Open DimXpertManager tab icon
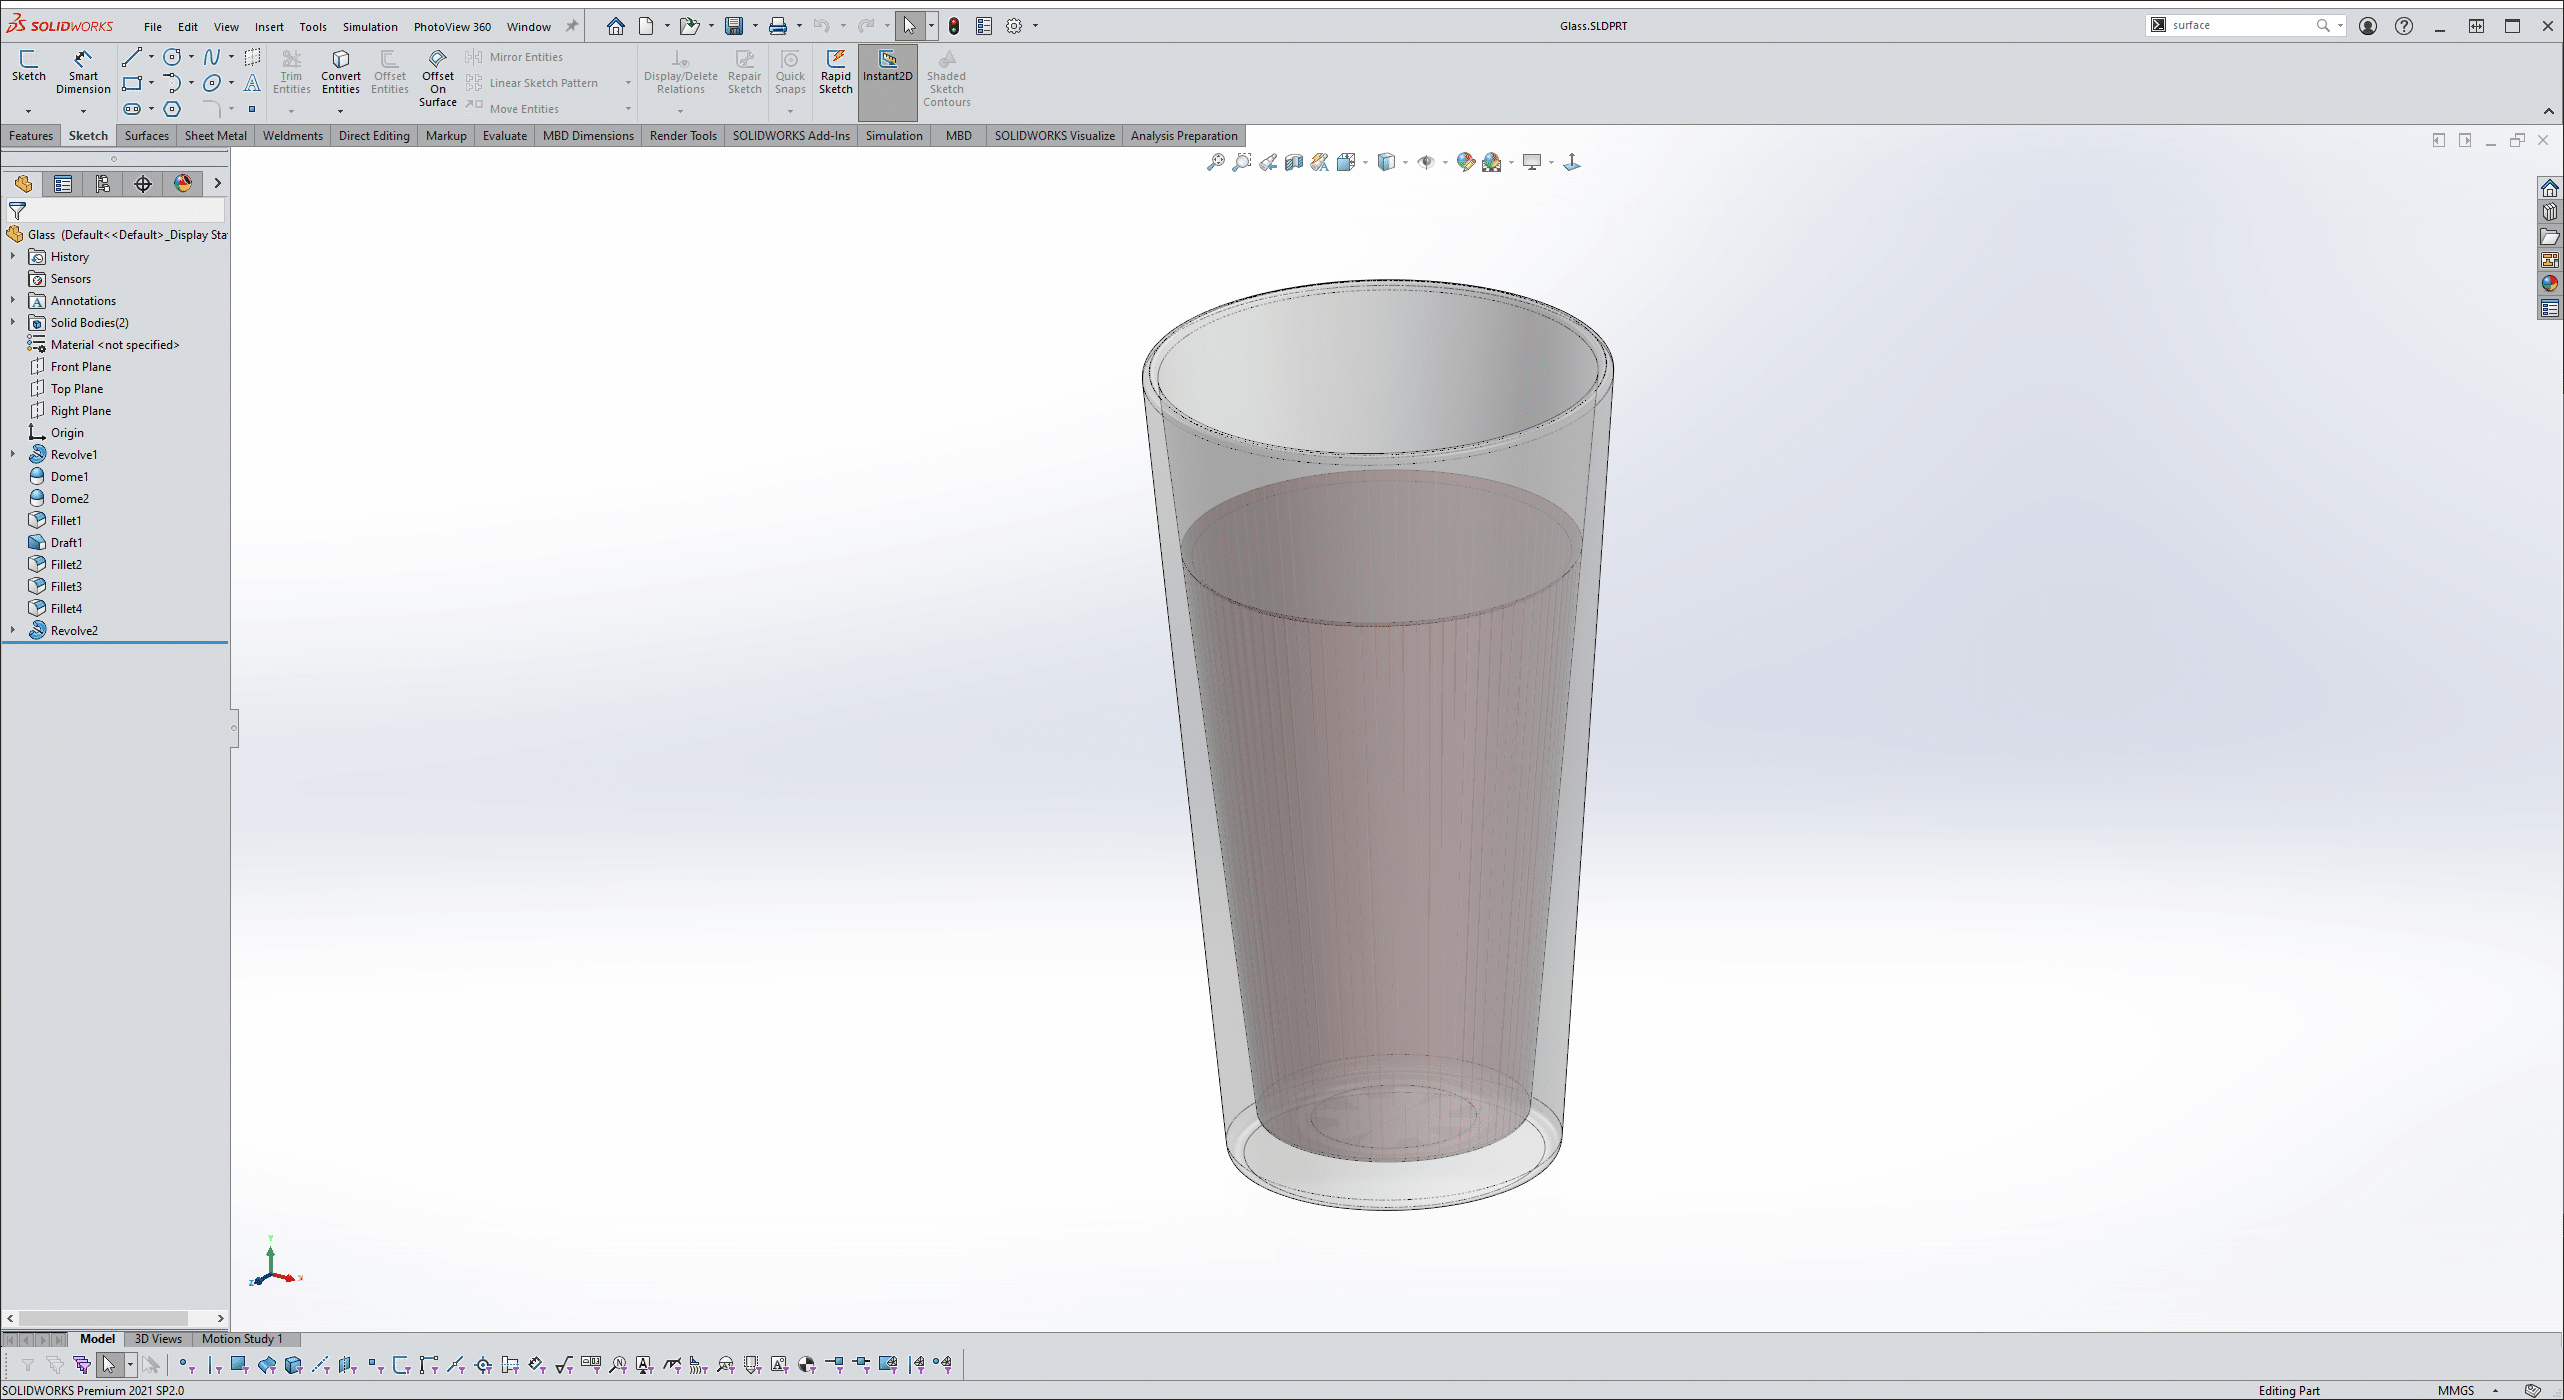The width and height of the screenshot is (2564, 1400). pos(143,184)
